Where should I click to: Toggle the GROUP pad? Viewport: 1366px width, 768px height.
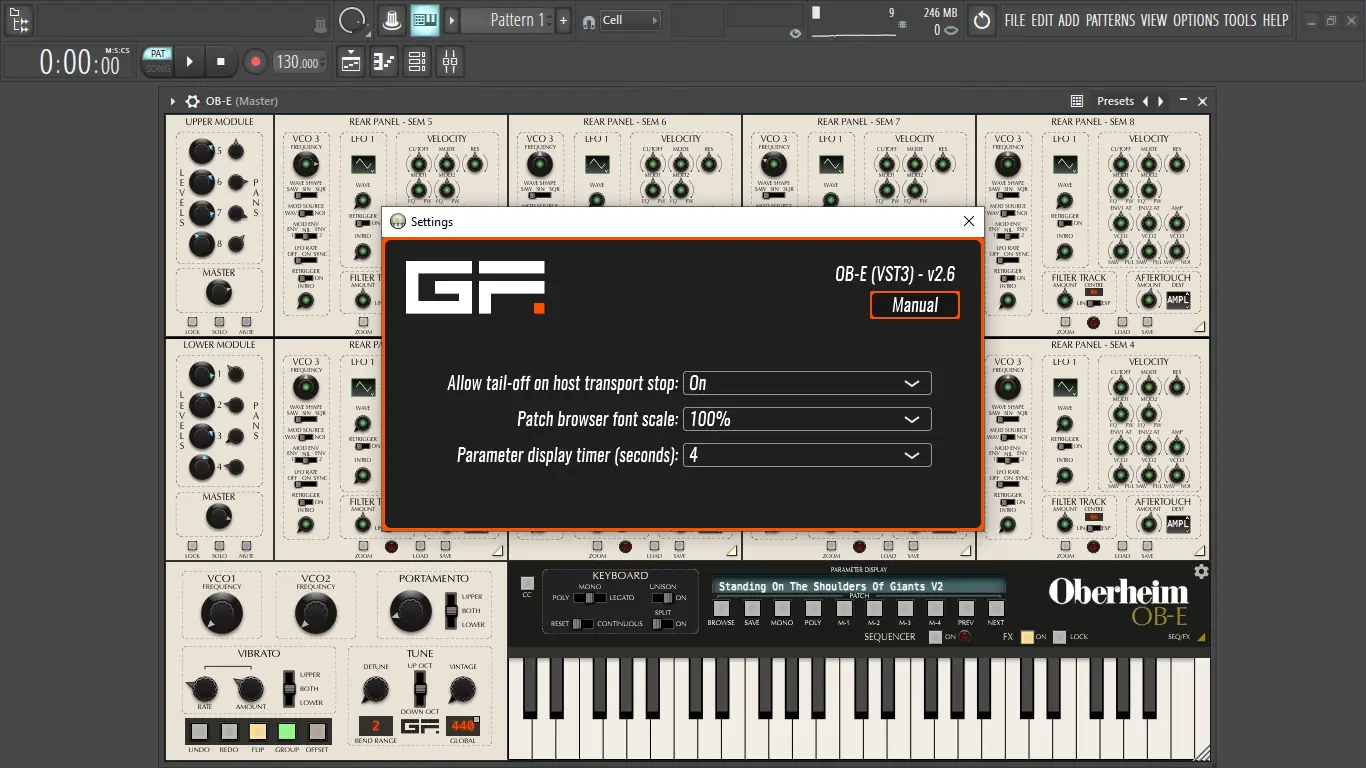coord(287,731)
